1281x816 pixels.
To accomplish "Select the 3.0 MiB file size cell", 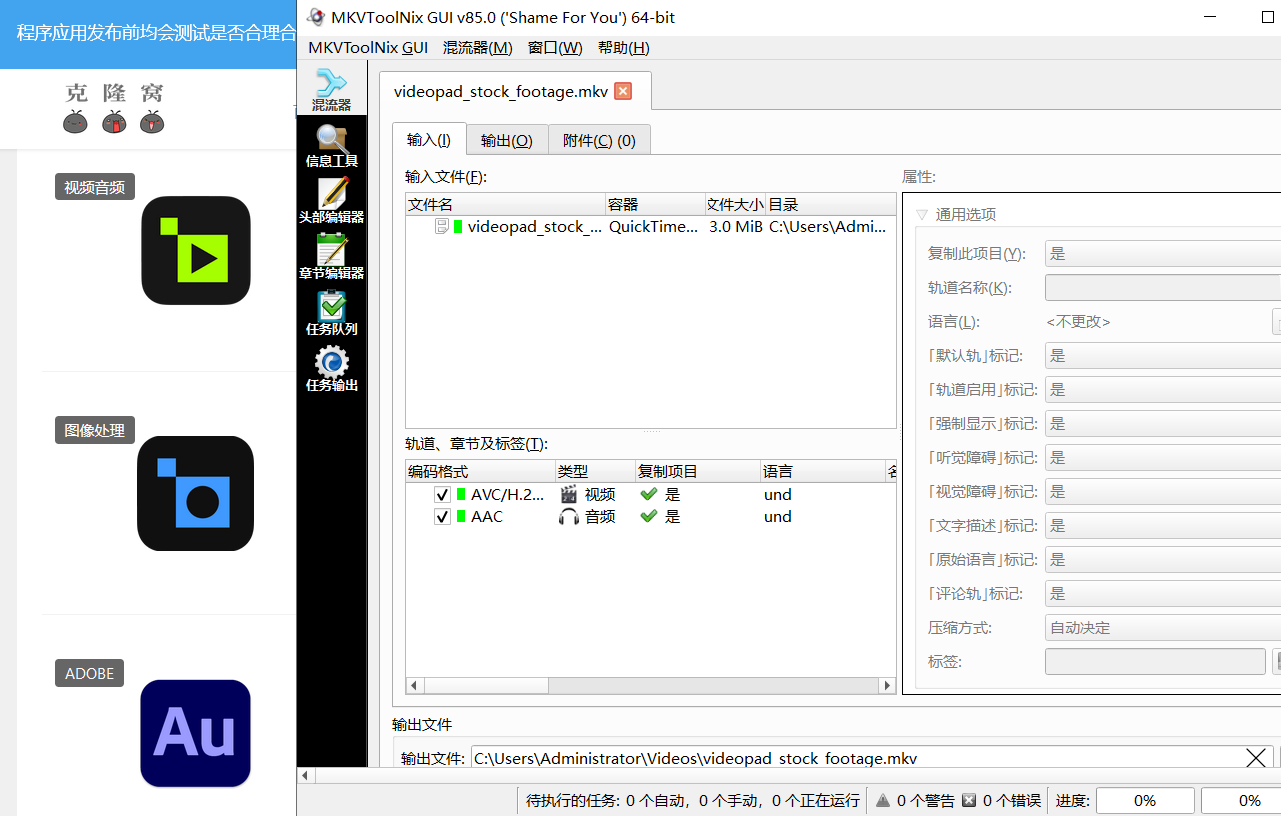I will click(x=735, y=227).
